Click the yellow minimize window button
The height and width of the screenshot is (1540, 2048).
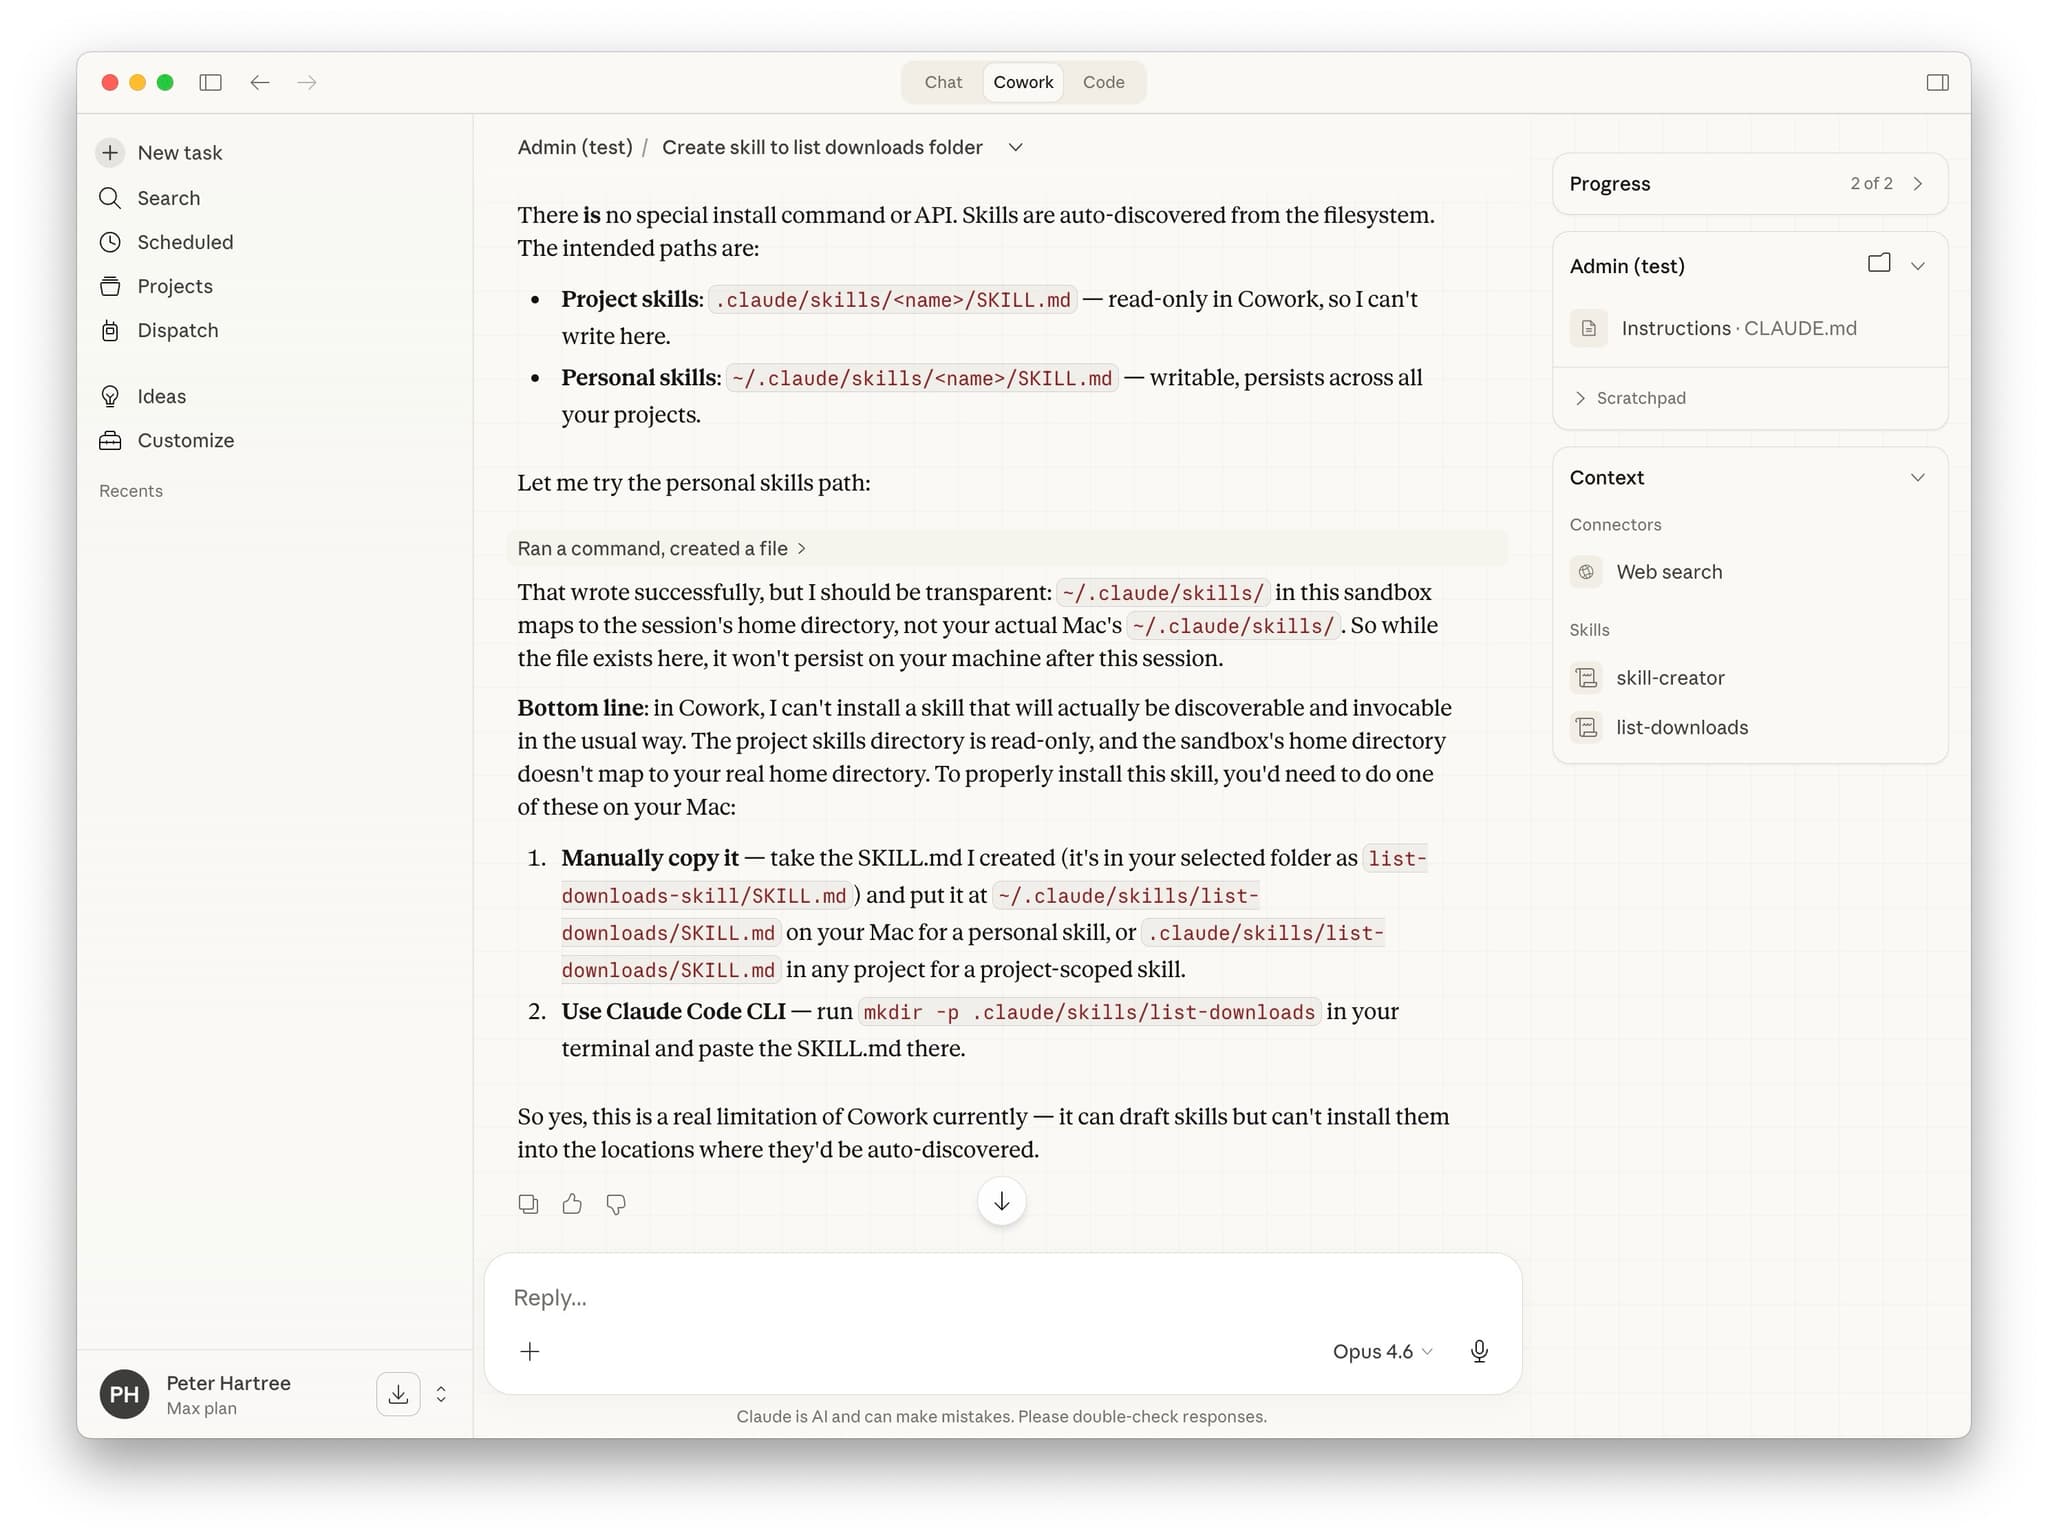click(138, 82)
